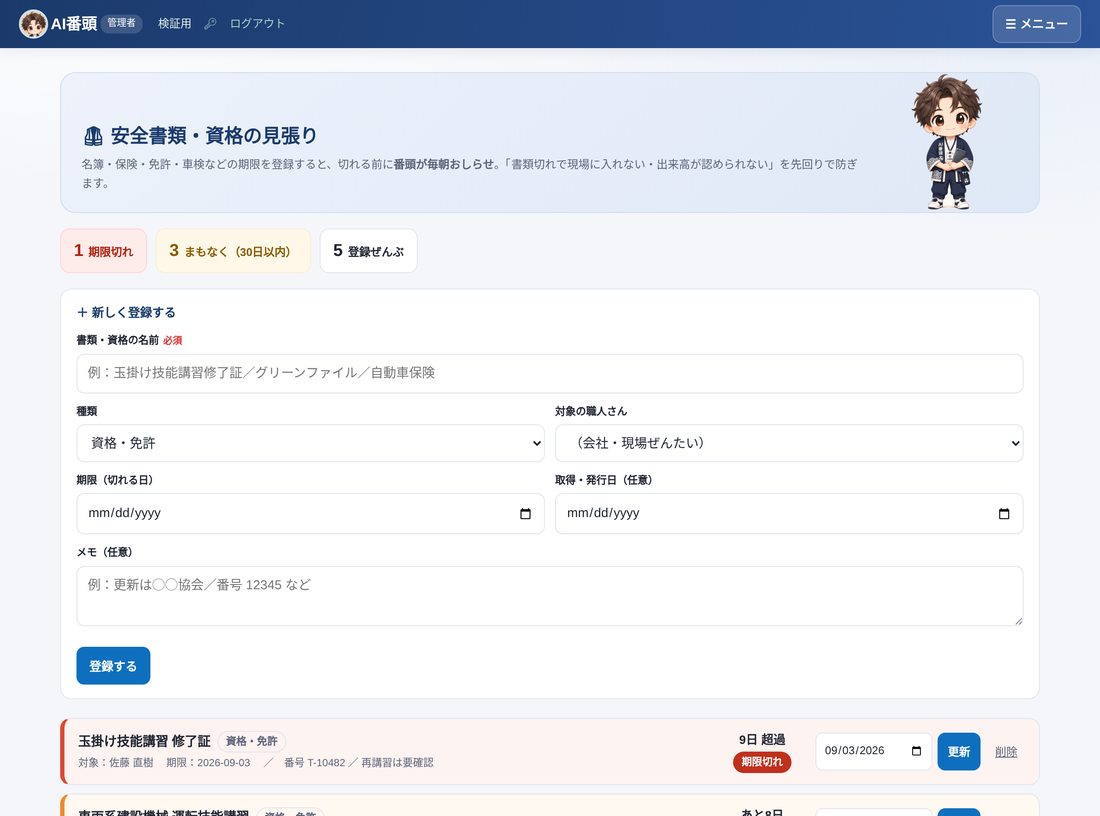The width and height of the screenshot is (1100, 816).
Task: Click the 新しく登録する heading
Action: tap(126, 313)
